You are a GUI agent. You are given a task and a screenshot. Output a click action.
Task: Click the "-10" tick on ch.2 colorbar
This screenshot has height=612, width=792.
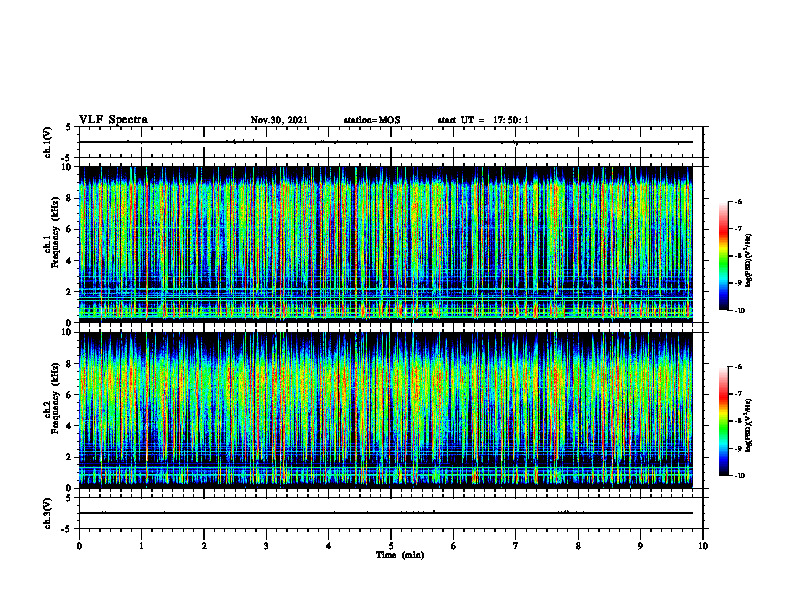(739, 476)
